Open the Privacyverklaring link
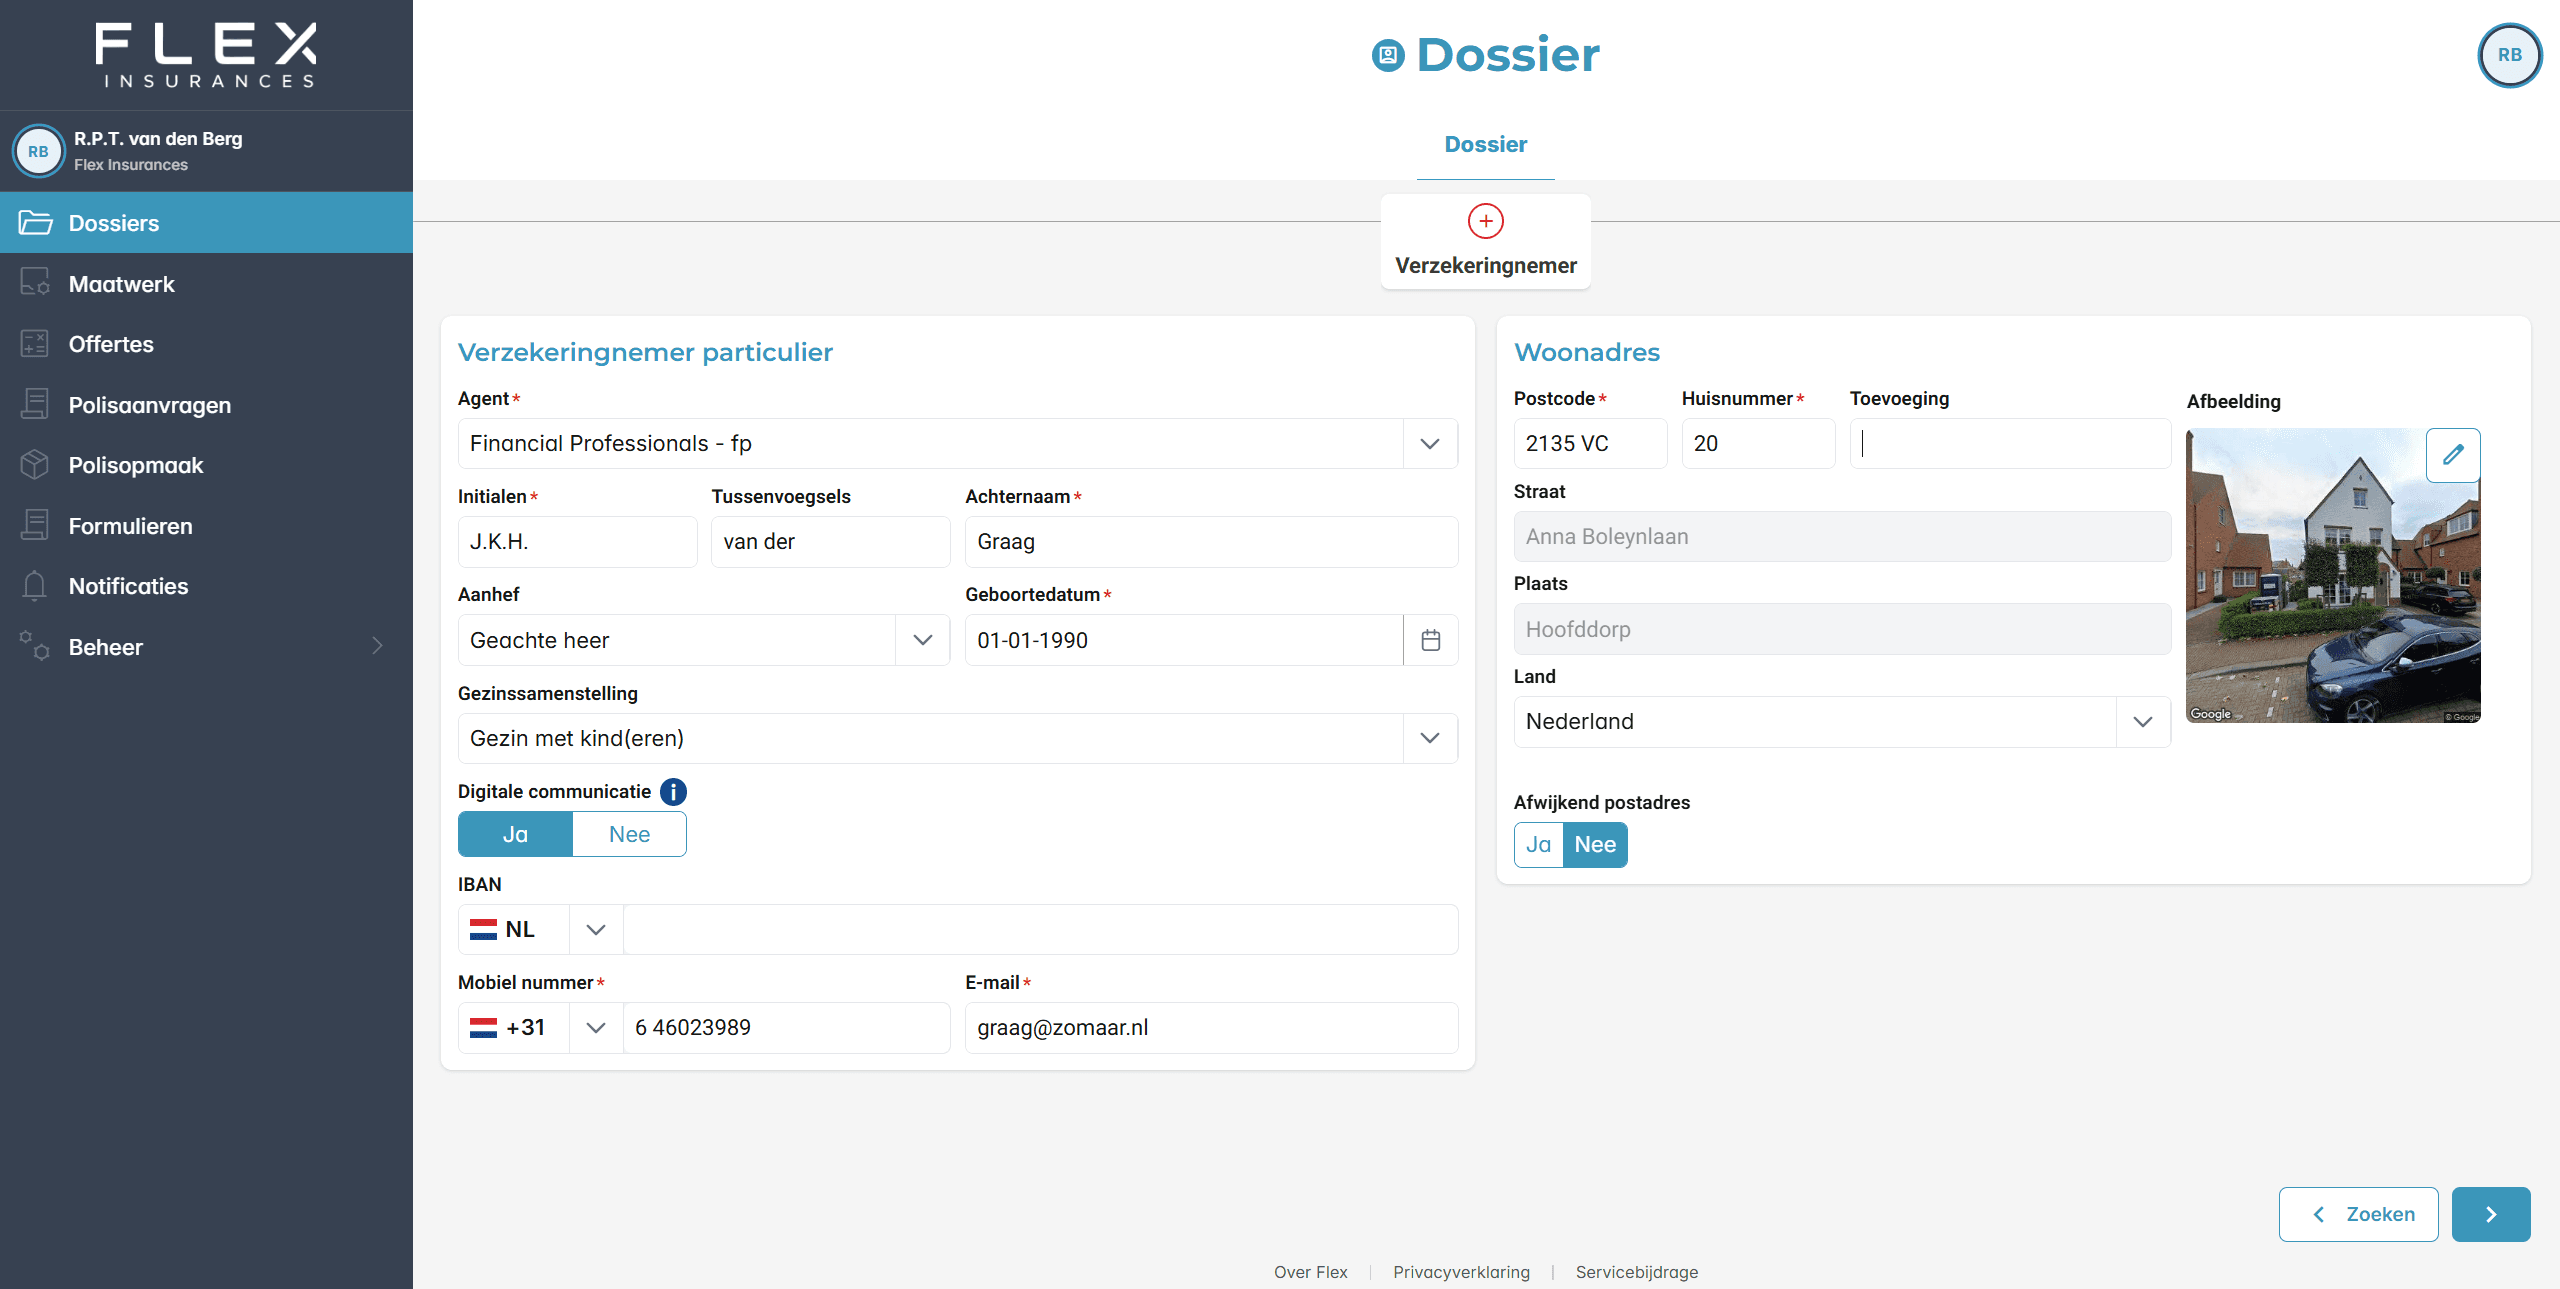 1461,1272
